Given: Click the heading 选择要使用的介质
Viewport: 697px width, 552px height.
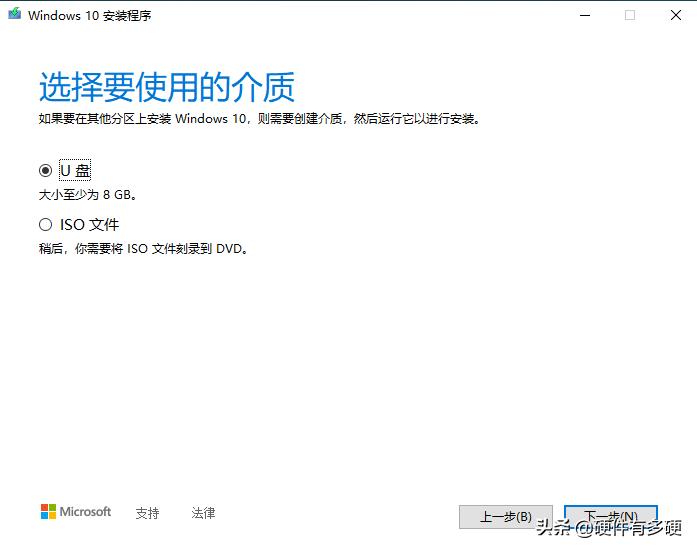Looking at the screenshot, I should (167, 87).
